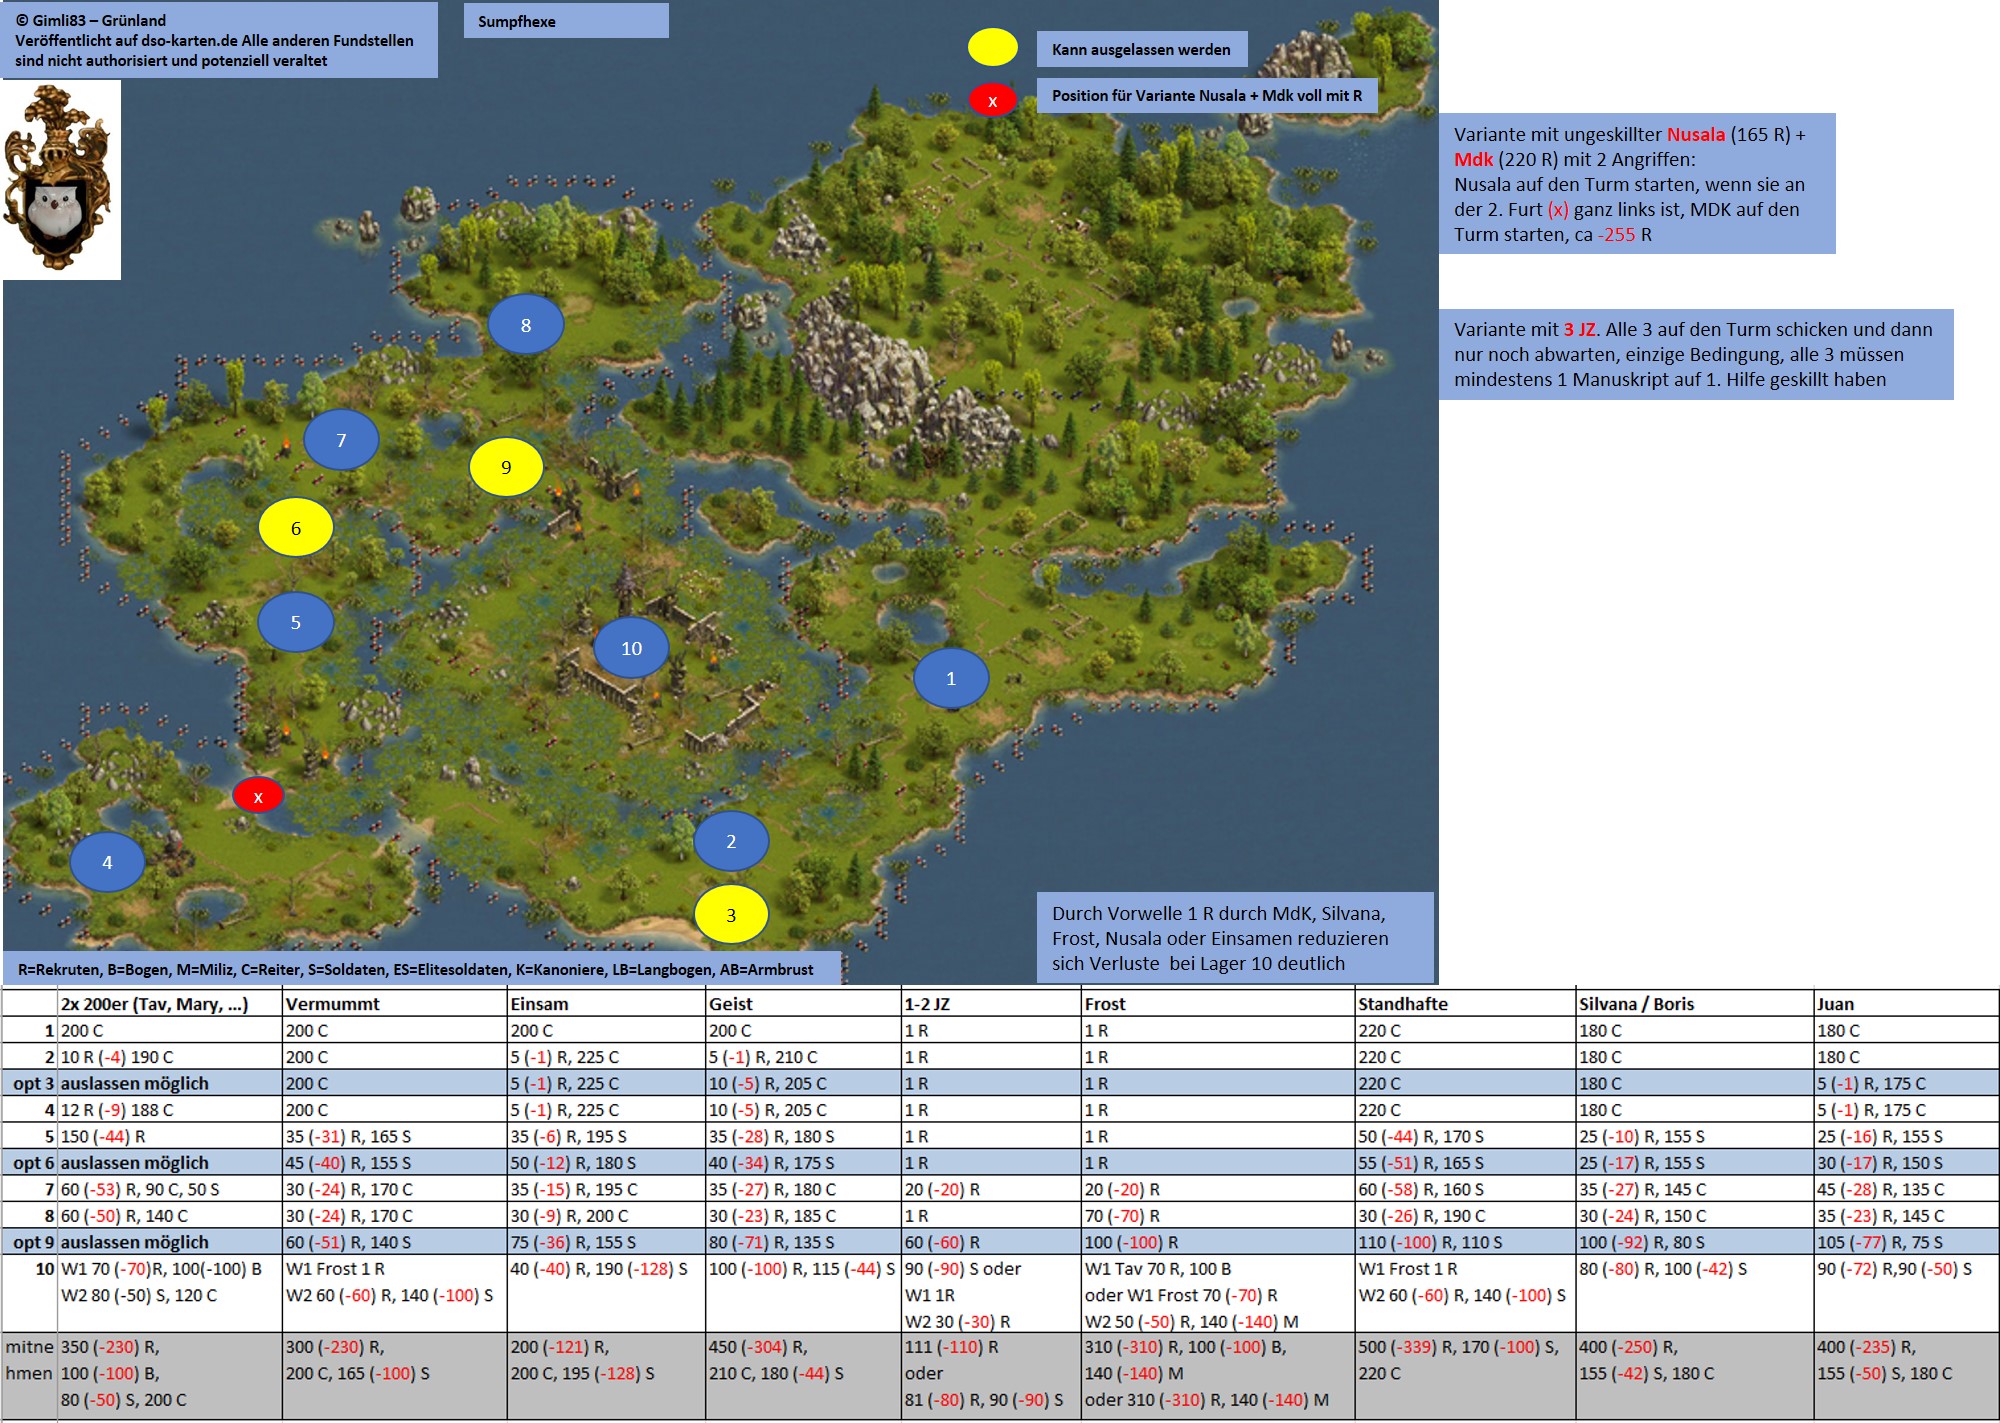
Task: Click blue camp marker number 1
Action: click(x=951, y=678)
